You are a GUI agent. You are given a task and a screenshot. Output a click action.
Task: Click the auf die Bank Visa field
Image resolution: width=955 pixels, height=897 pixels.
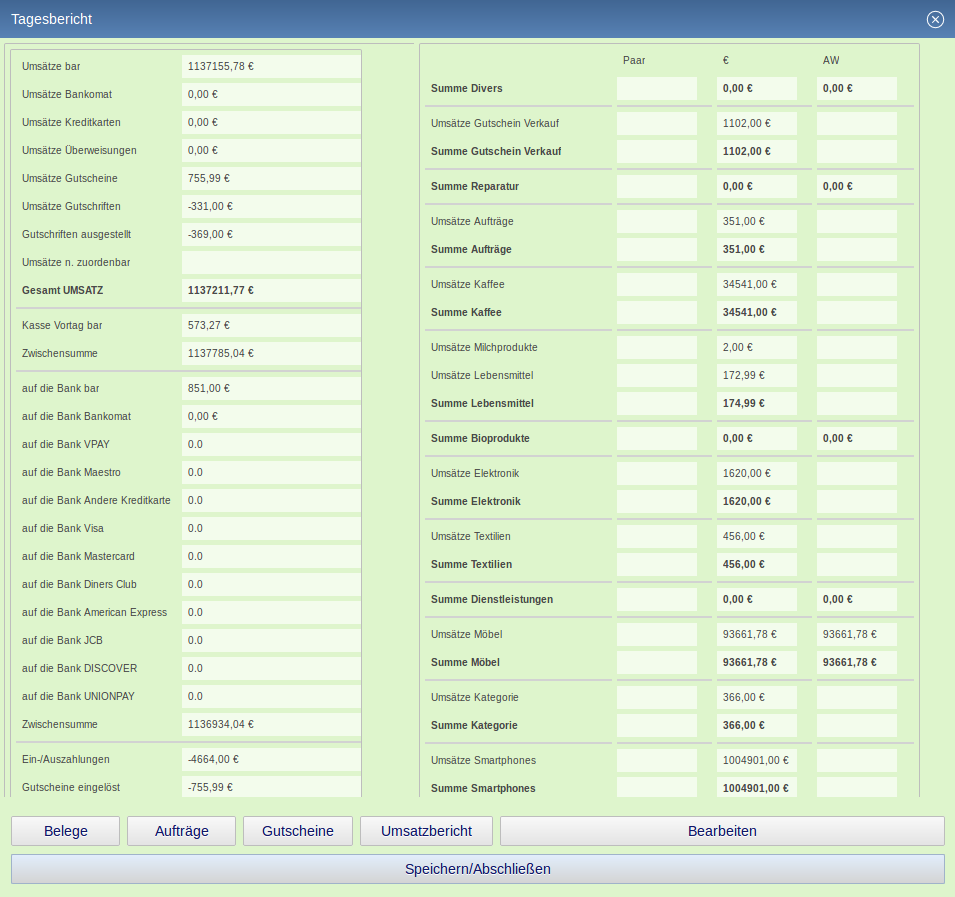click(270, 528)
